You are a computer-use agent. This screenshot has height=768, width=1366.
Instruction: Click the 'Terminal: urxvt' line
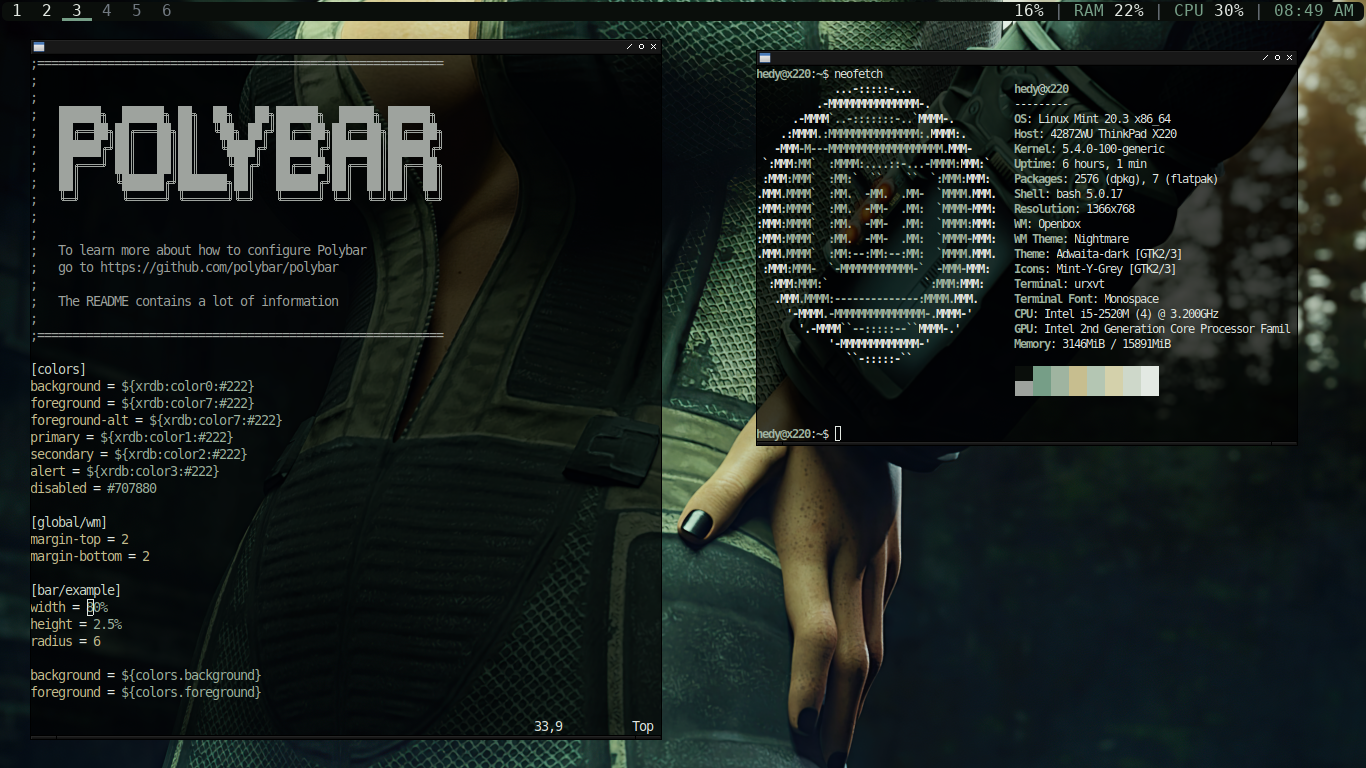pyautogui.click(x=1059, y=284)
